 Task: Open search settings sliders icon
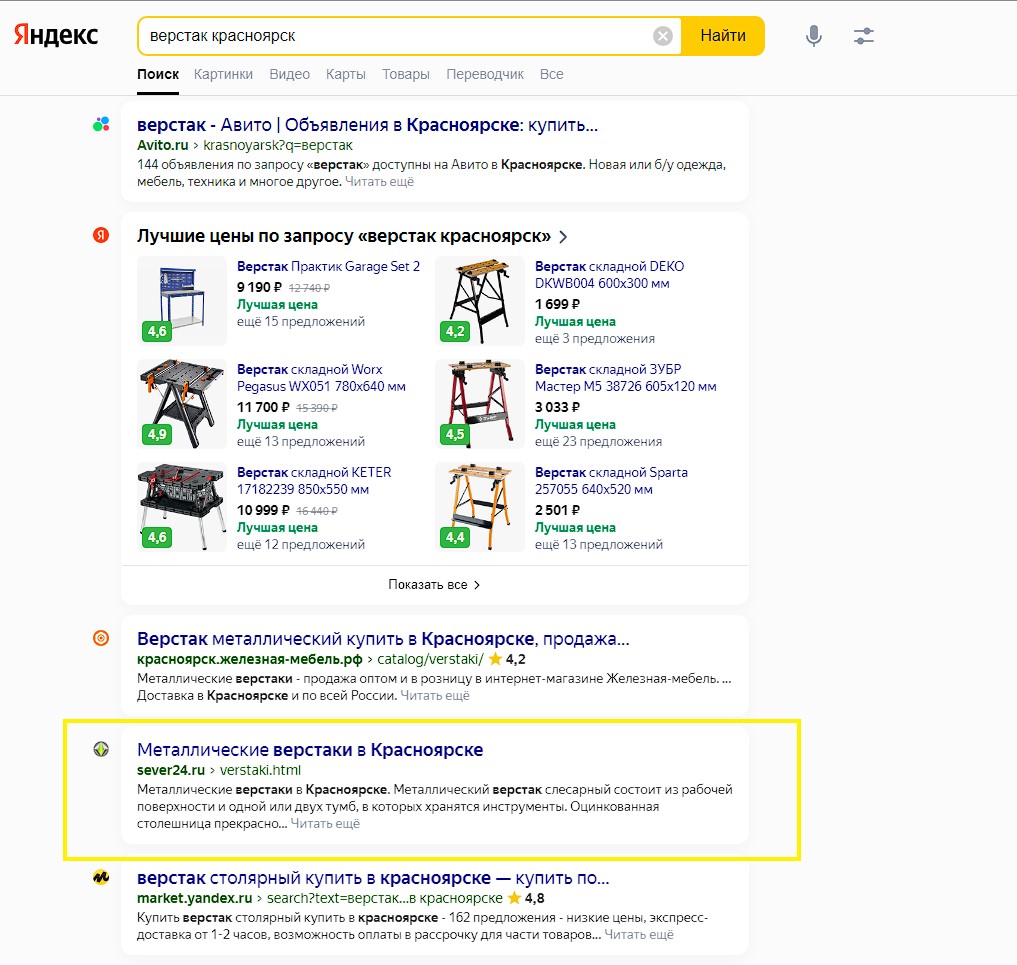[x=864, y=36]
